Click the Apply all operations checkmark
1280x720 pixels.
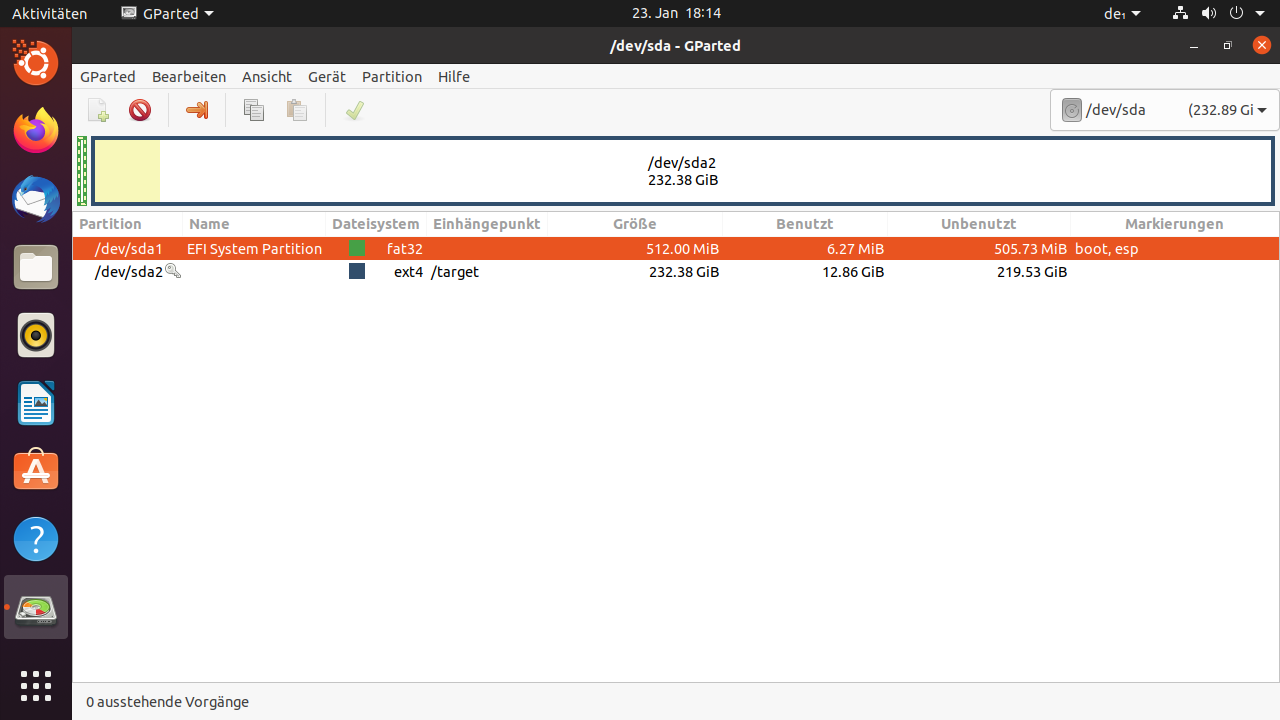pyautogui.click(x=354, y=110)
